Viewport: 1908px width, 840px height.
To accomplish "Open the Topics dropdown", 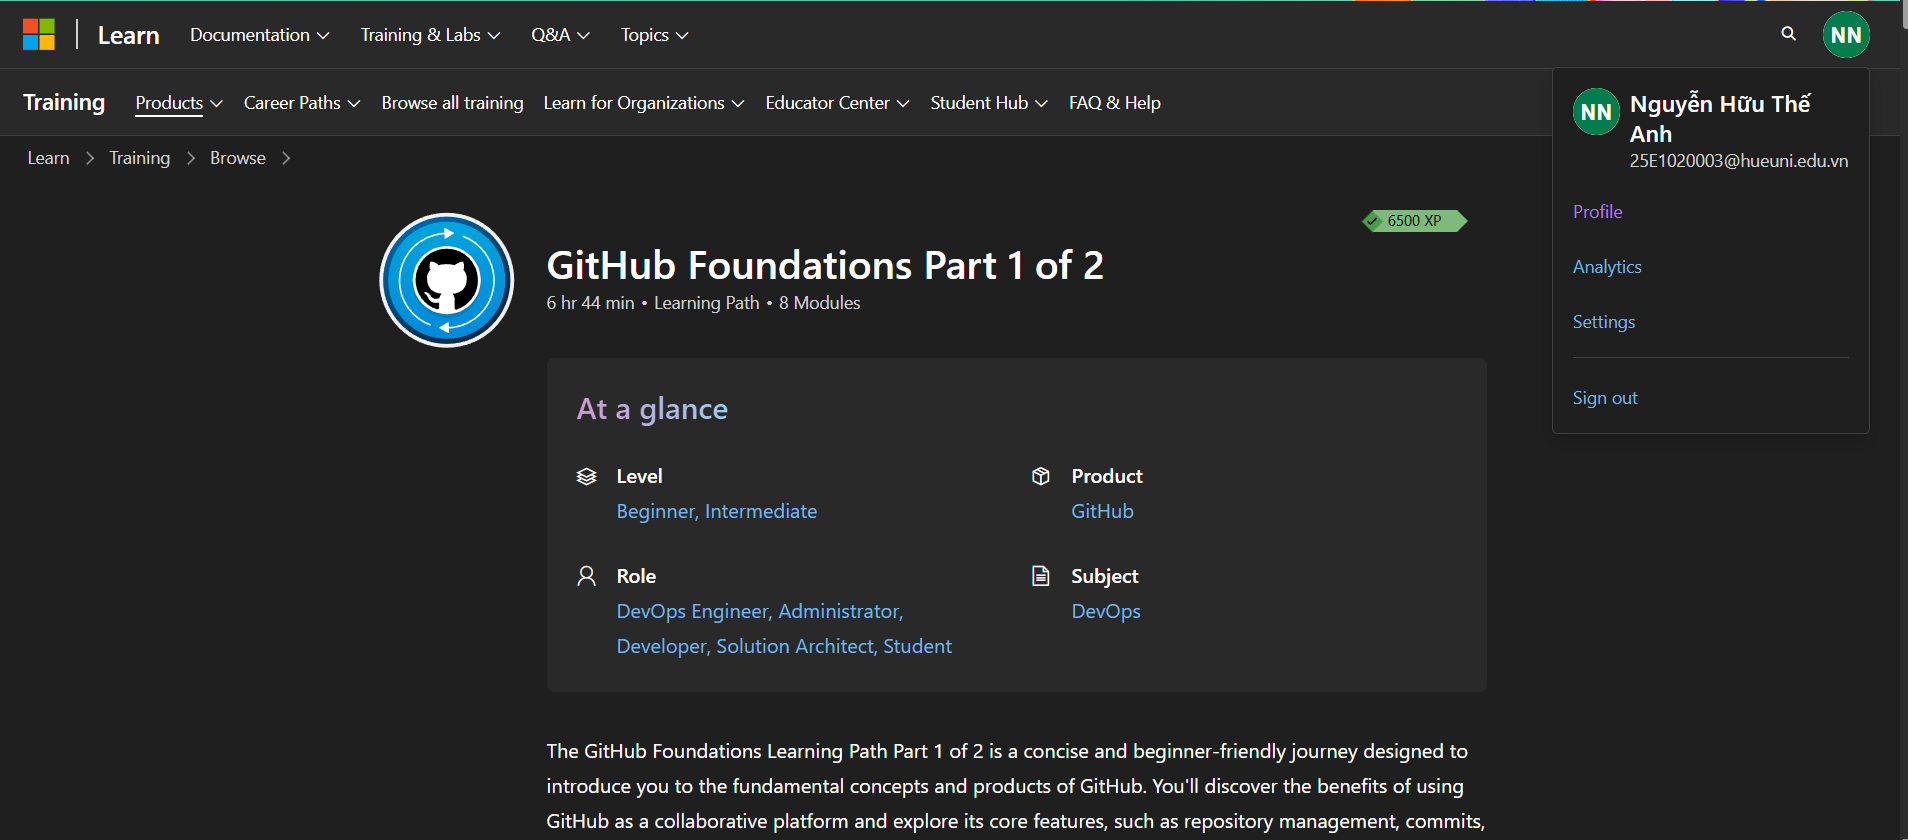I will coord(655,35).
